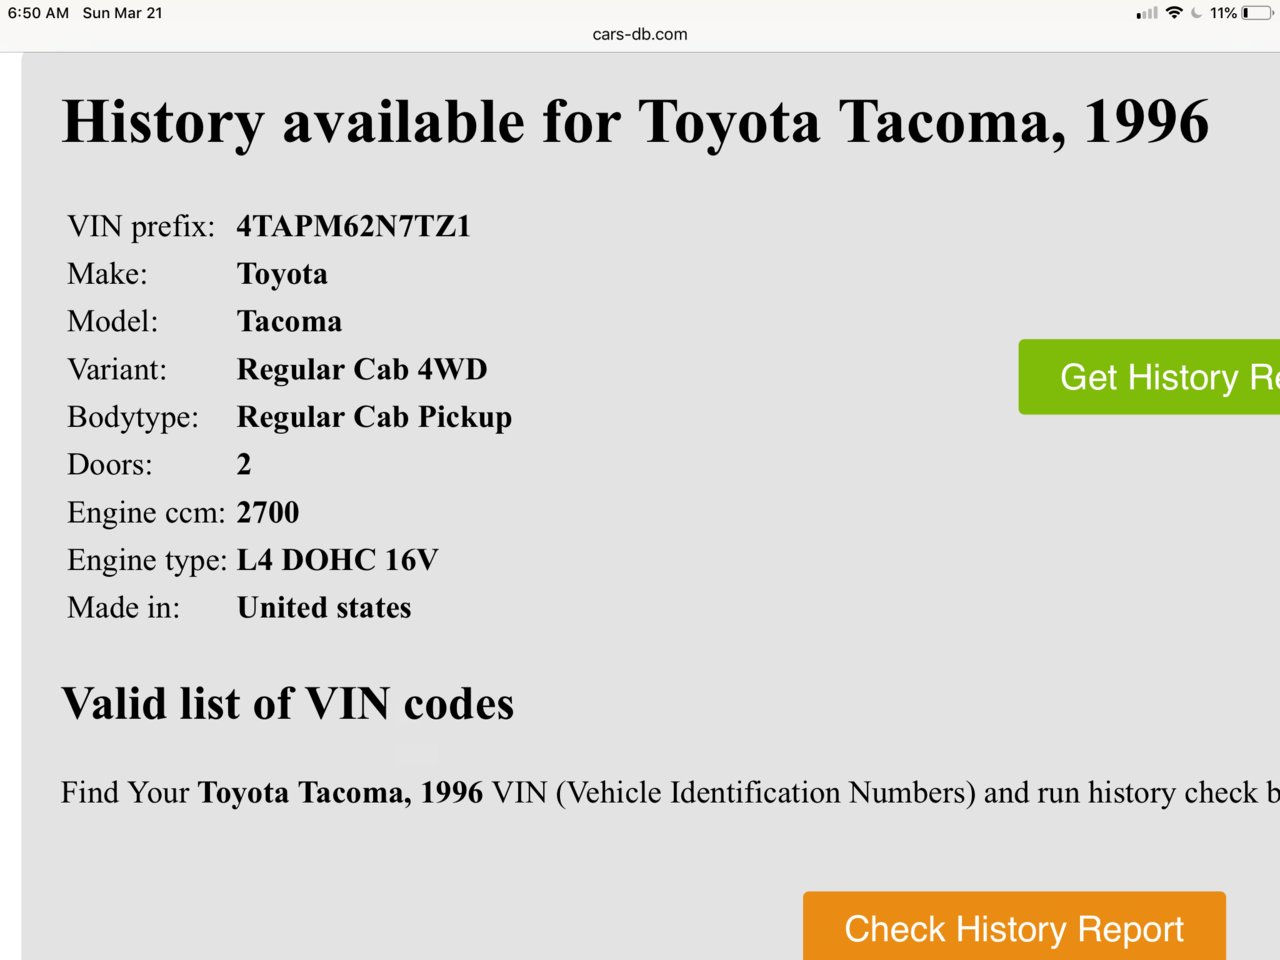Tap the 6:50 AM clock
Viewport: 1280px width, 960px height.
click(38, 13)
